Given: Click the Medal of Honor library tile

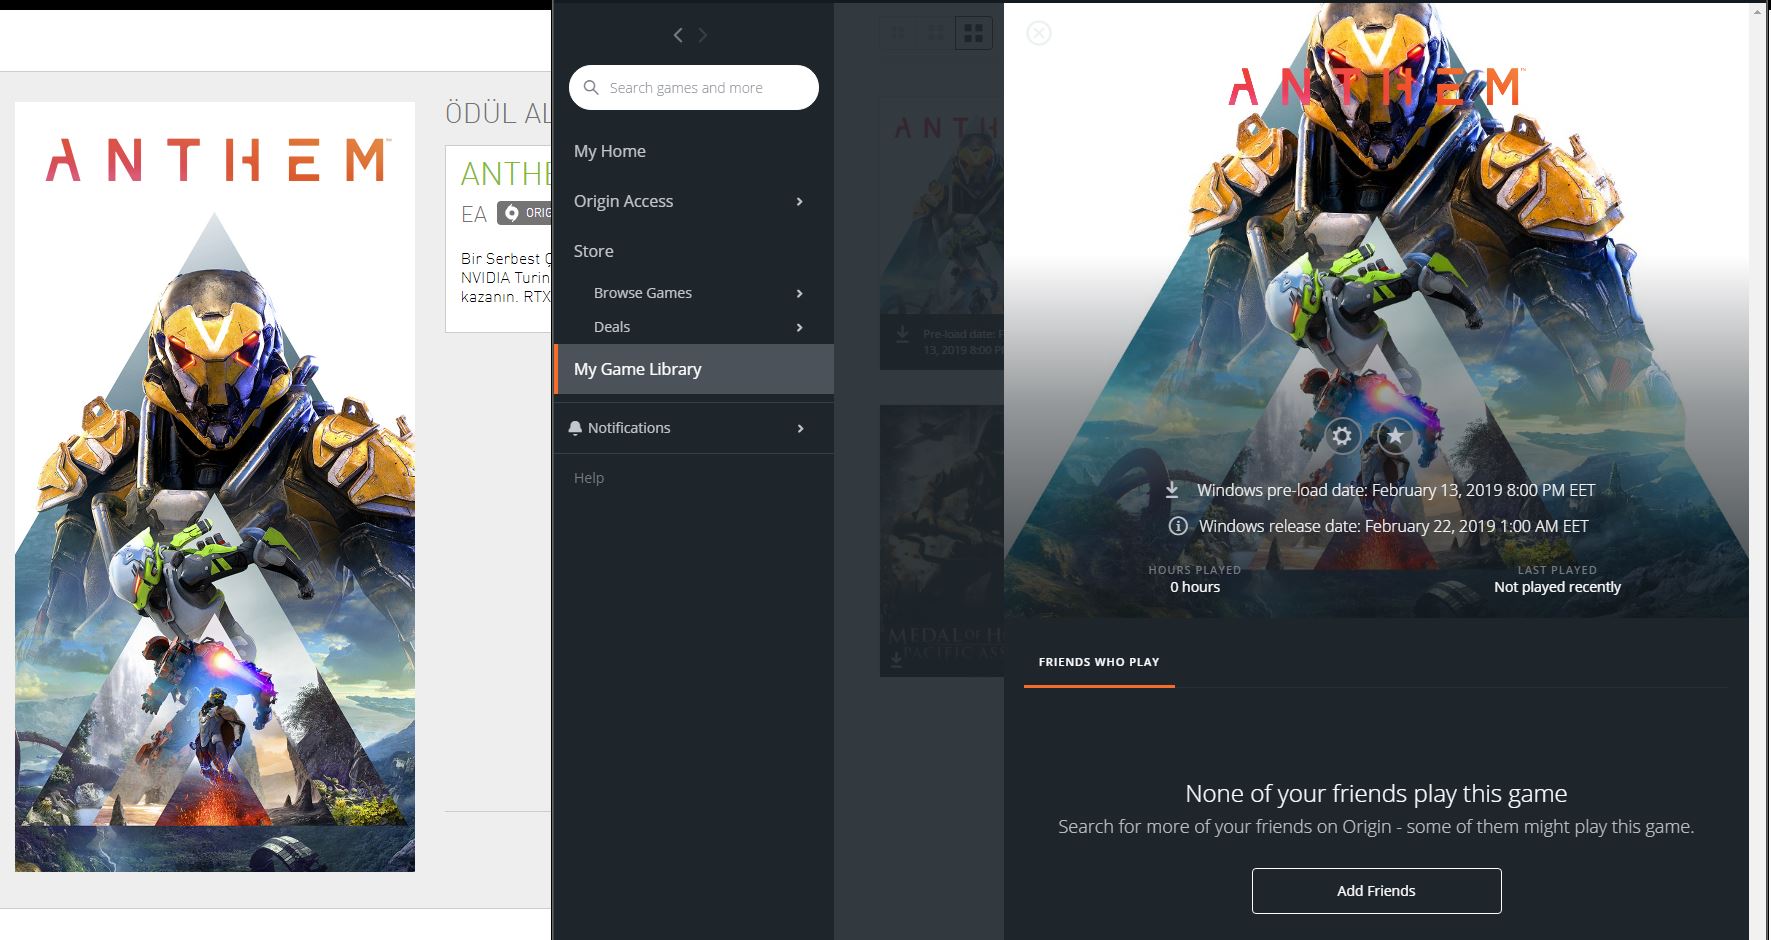Looking at the screenshot, I should 942,541.
